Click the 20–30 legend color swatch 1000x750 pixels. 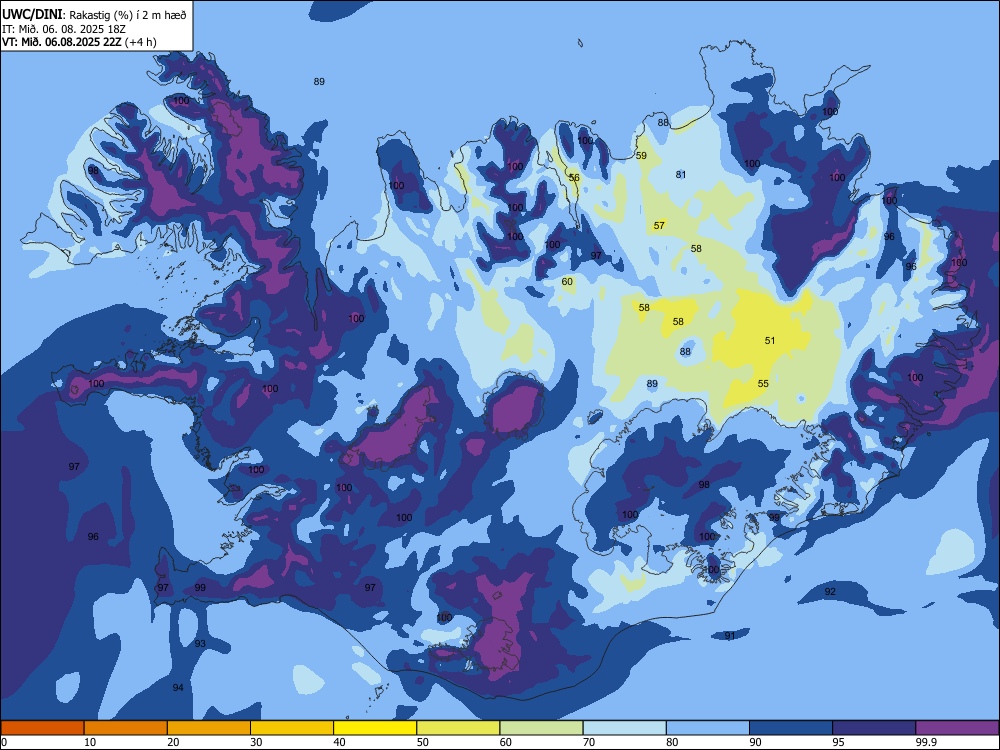[209, 728]
